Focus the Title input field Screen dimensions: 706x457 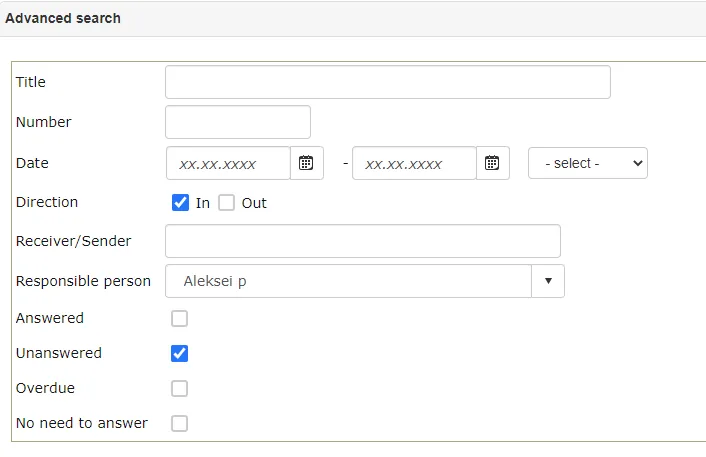388,82
